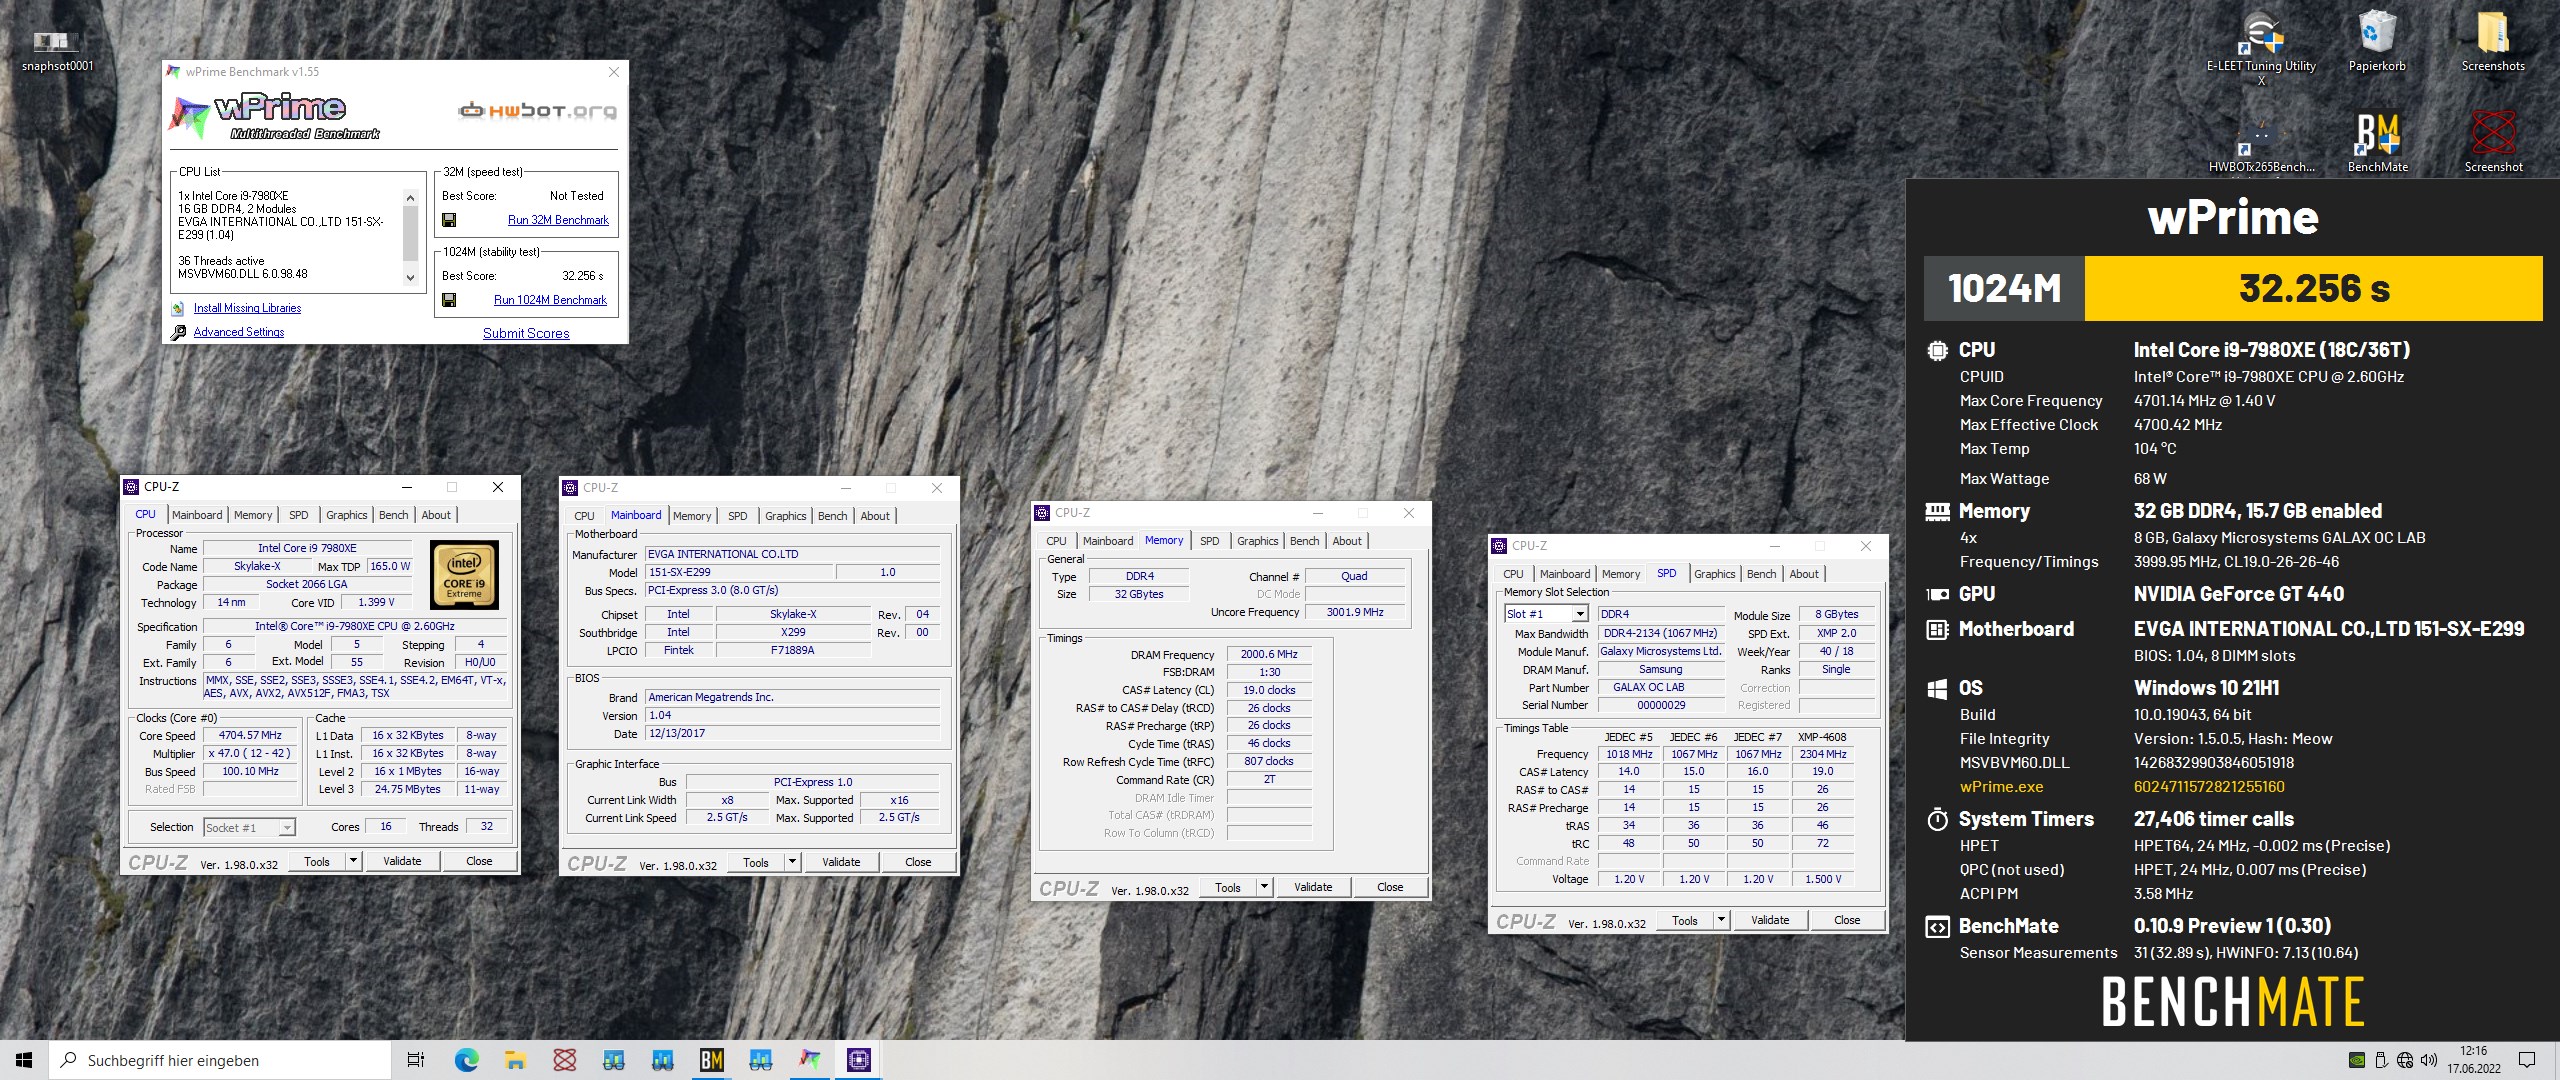Launch the BenchMate desktop shortcut
The height and width of the screenshot is (1080, 2560).
coord(2377,144)
